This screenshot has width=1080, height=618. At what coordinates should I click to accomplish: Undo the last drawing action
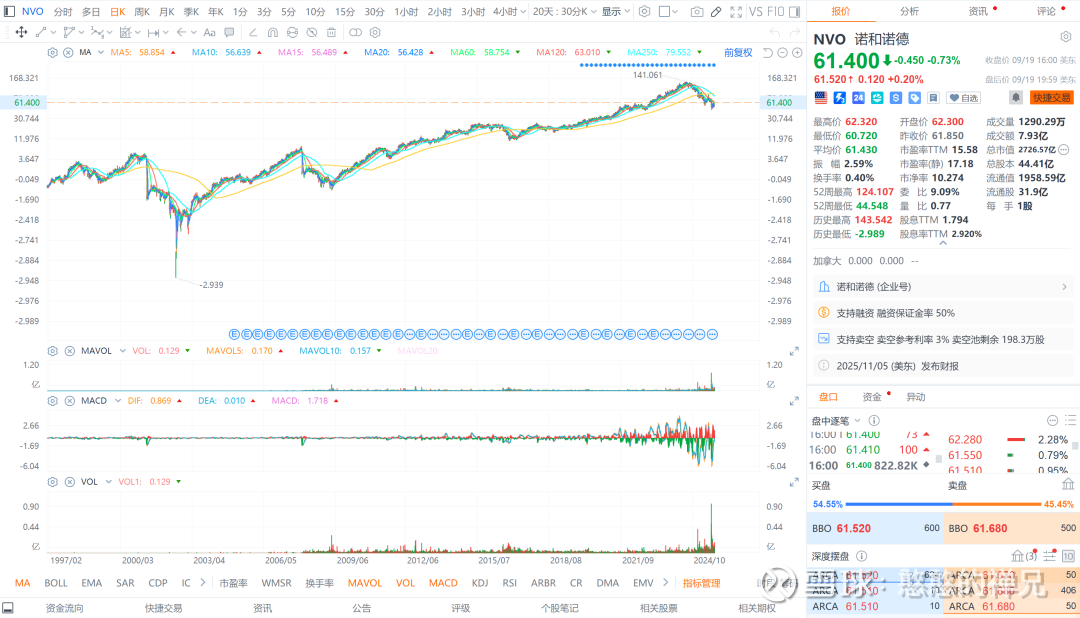[x=775, y=32]
